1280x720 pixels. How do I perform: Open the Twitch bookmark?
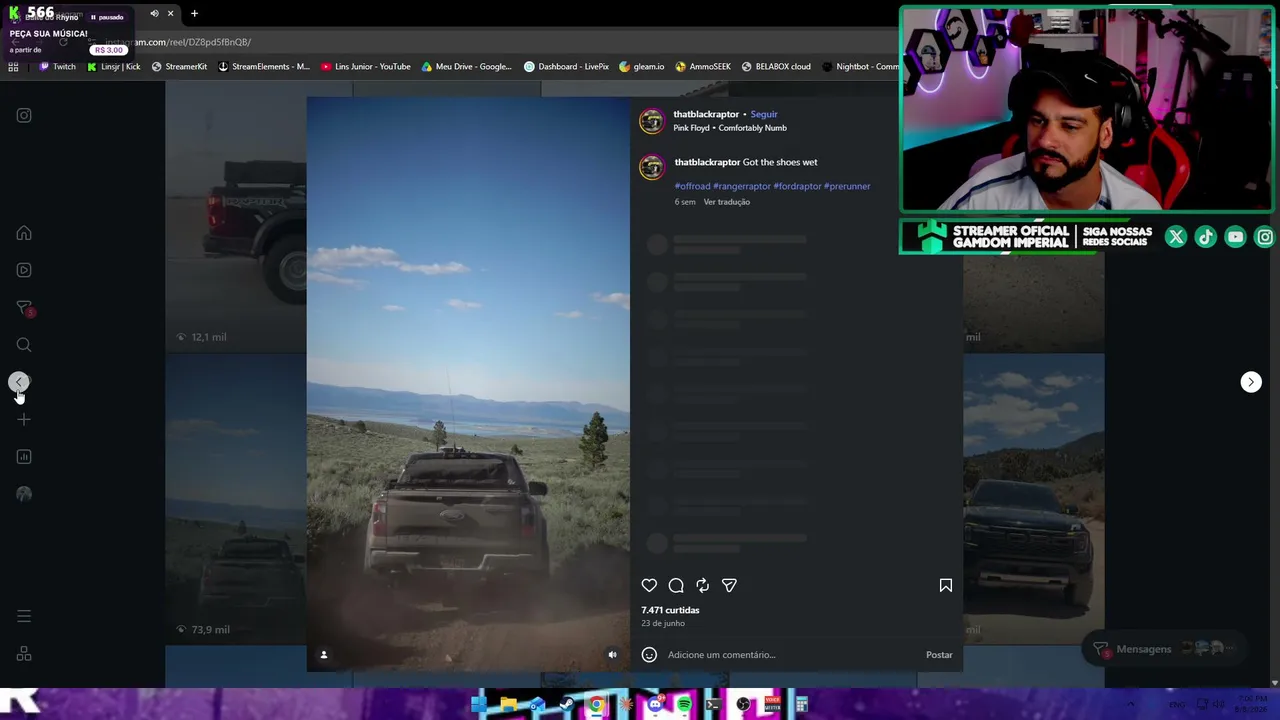coord(57,67)
